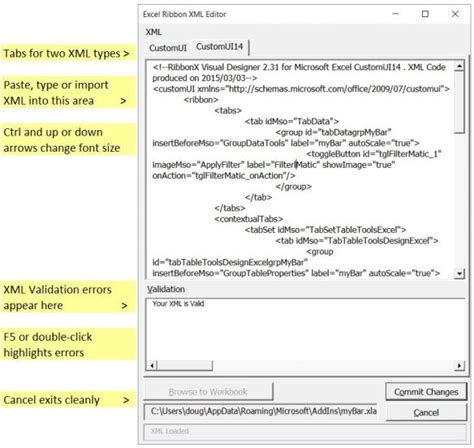Image resolution: width=474 pixels, height=448 pixels.
Task: Click the Cancel button
Action: (x=426, y=412)
